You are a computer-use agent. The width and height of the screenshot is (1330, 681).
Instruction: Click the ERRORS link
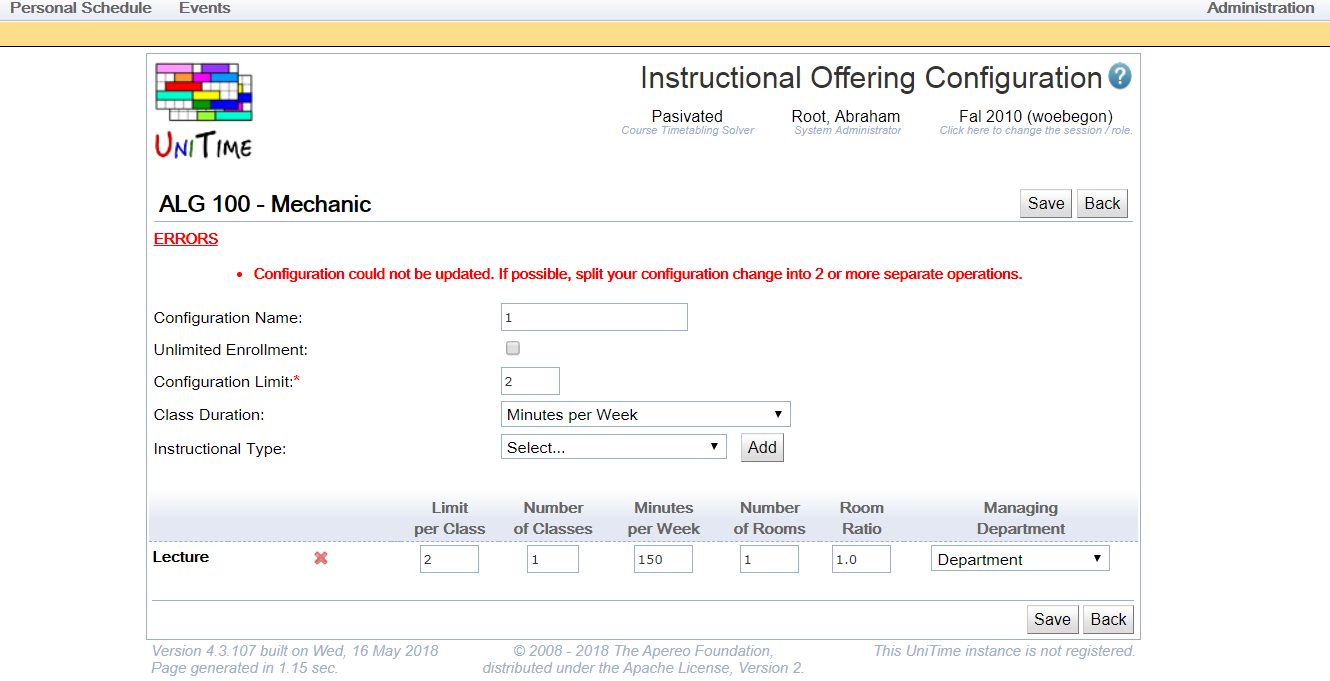(185, 238)
